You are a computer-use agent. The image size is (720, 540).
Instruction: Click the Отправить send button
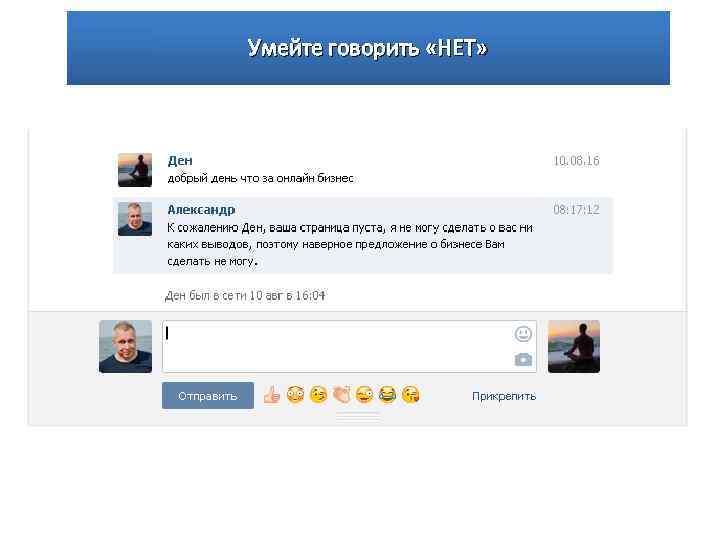coord(208,396)
